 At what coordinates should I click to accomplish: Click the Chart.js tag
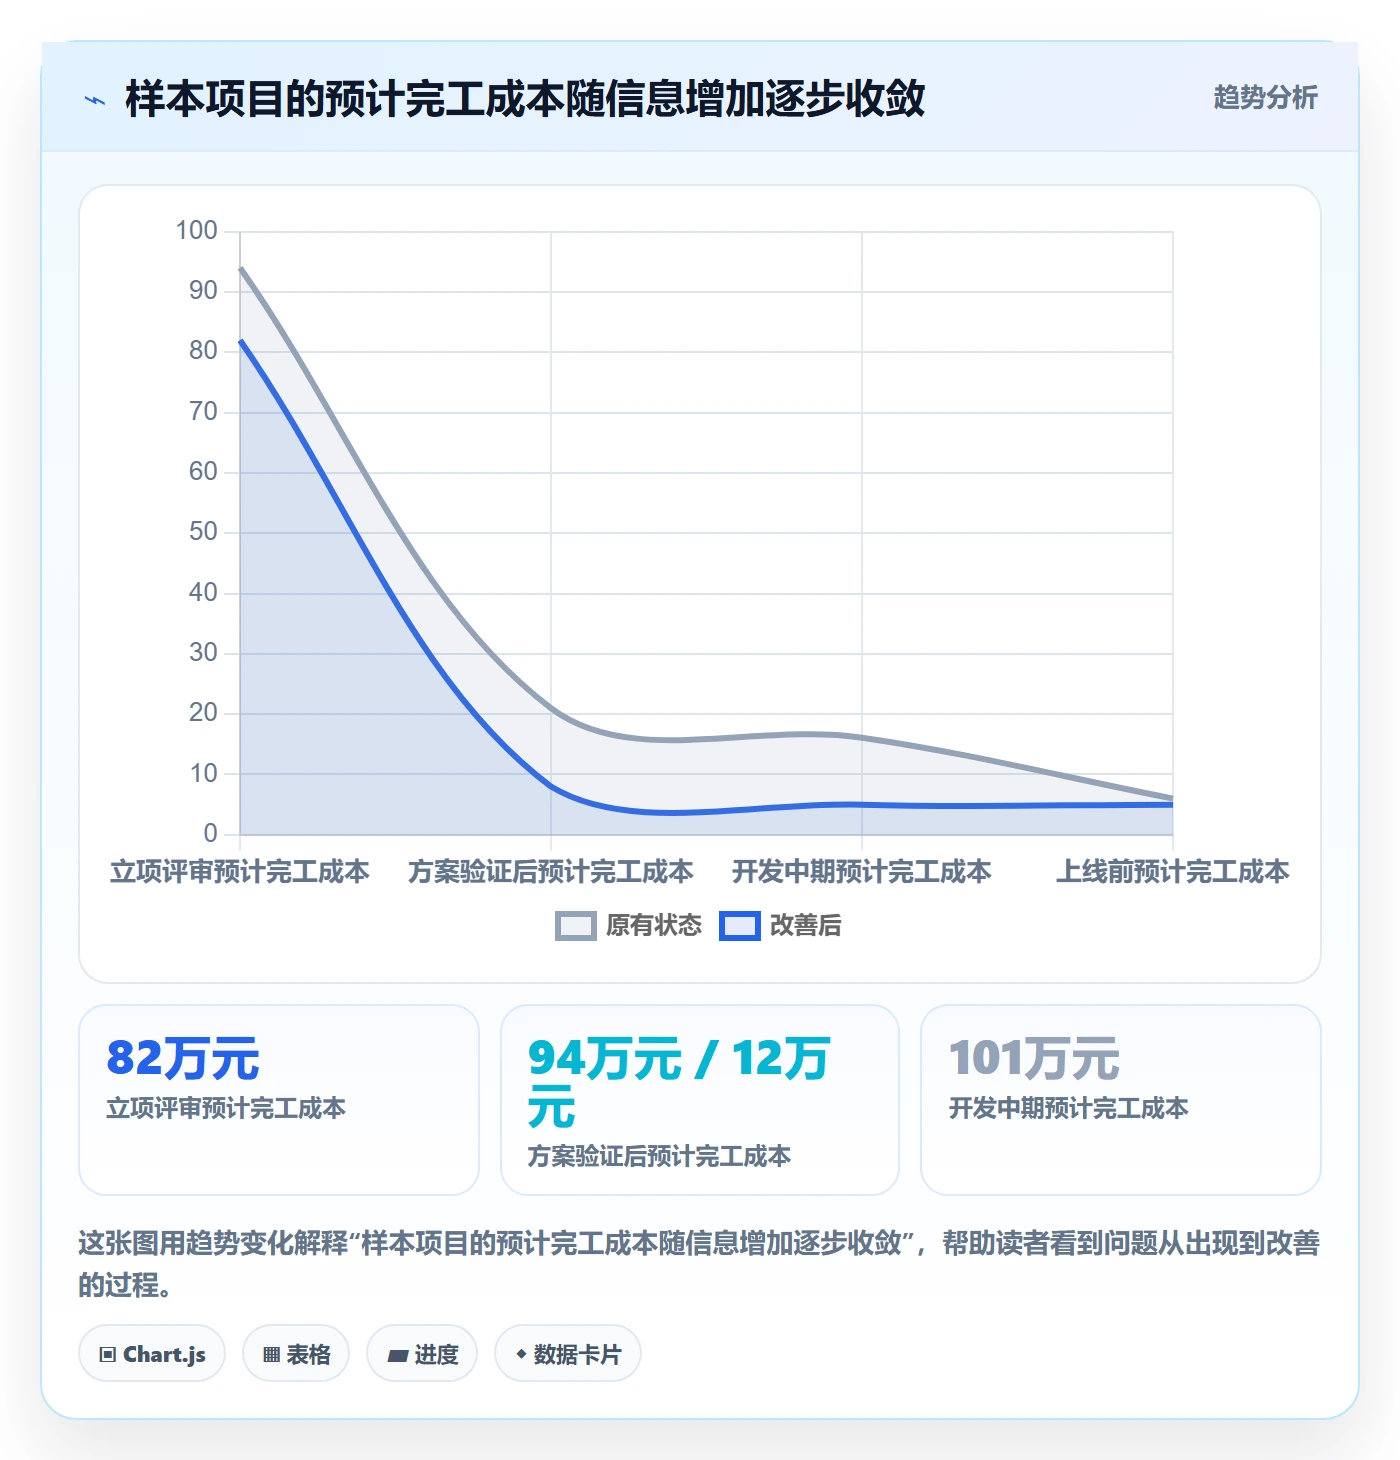[x=152, y=1354]
